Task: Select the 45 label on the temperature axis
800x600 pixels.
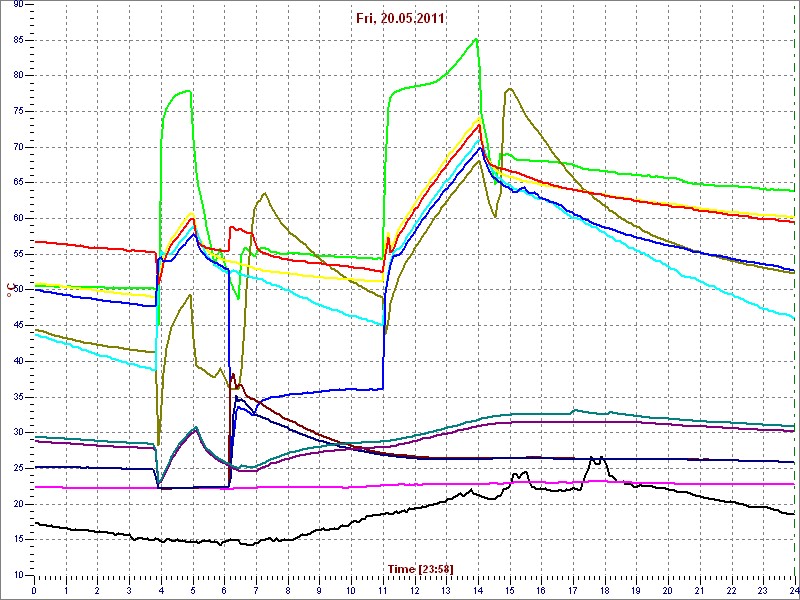Action: coord(17,326)
